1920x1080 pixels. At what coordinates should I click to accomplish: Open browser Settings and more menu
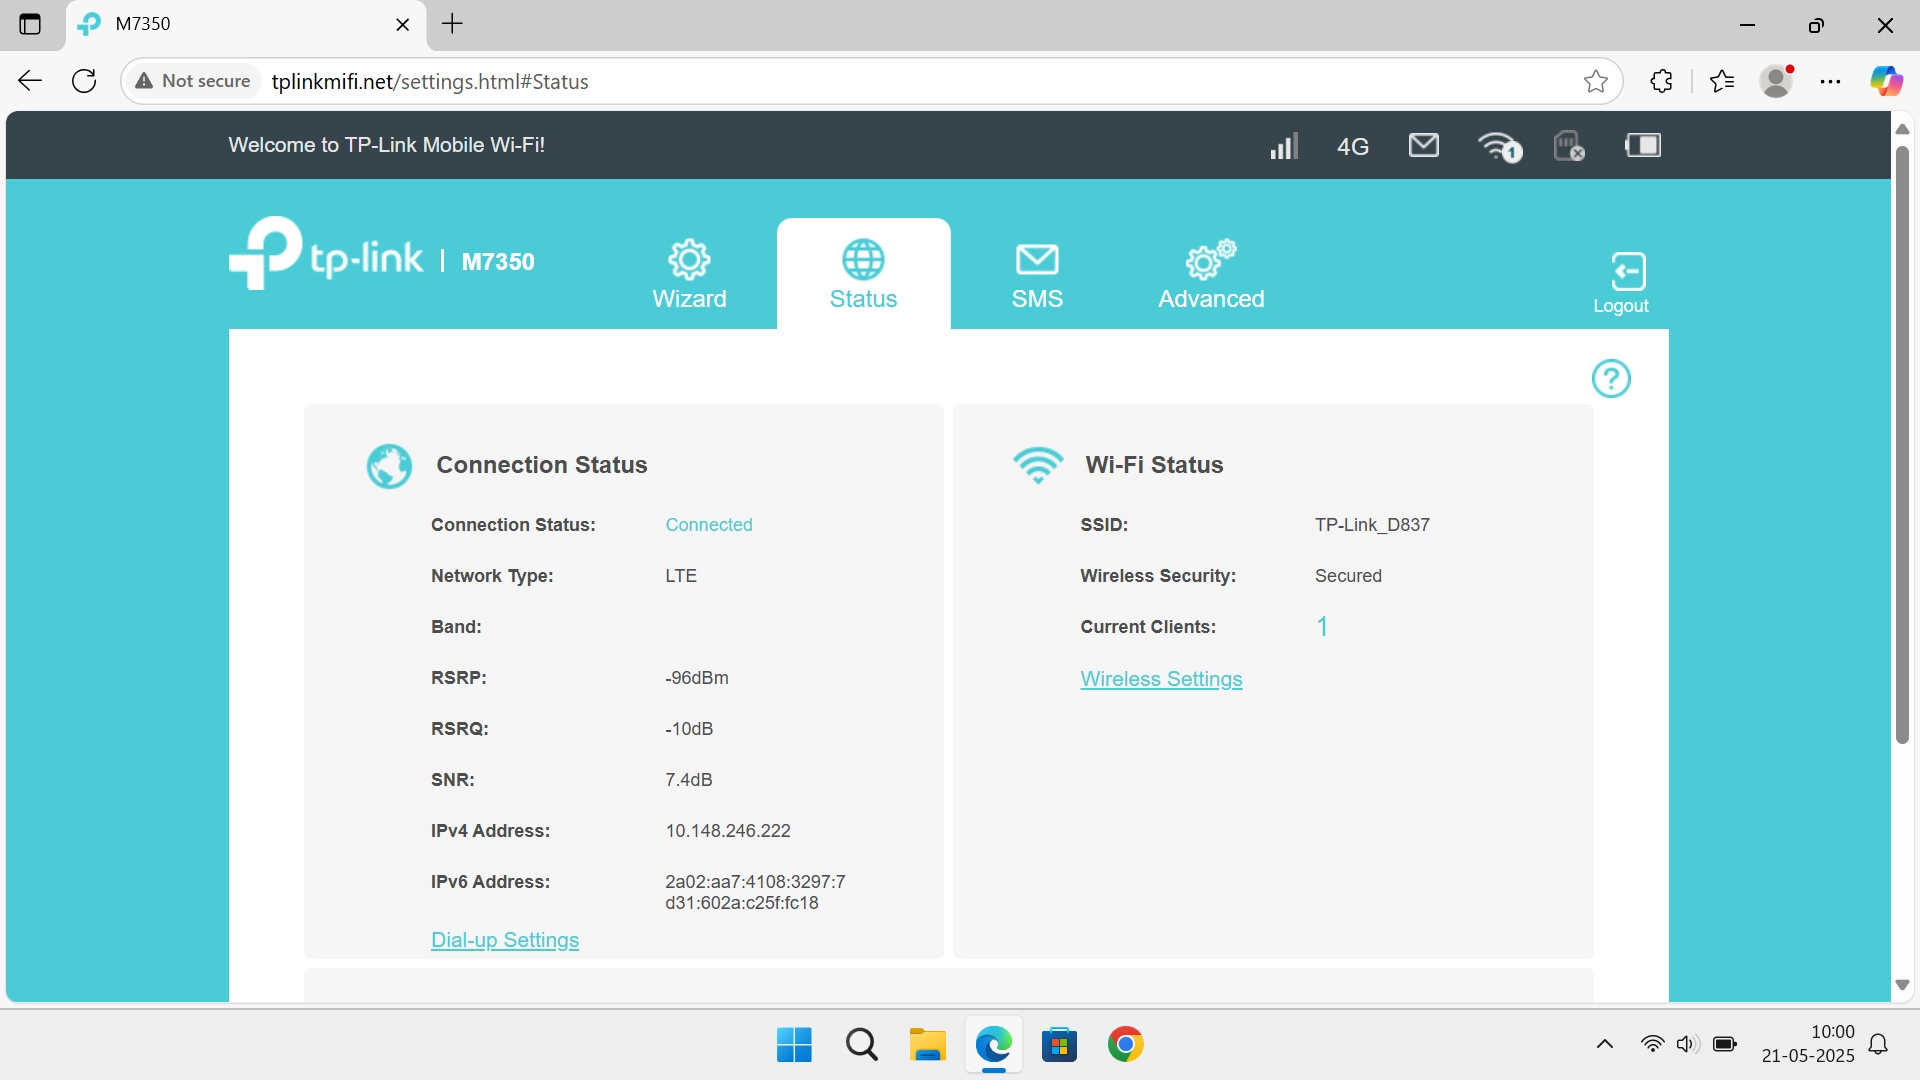tap(1830, 82)
